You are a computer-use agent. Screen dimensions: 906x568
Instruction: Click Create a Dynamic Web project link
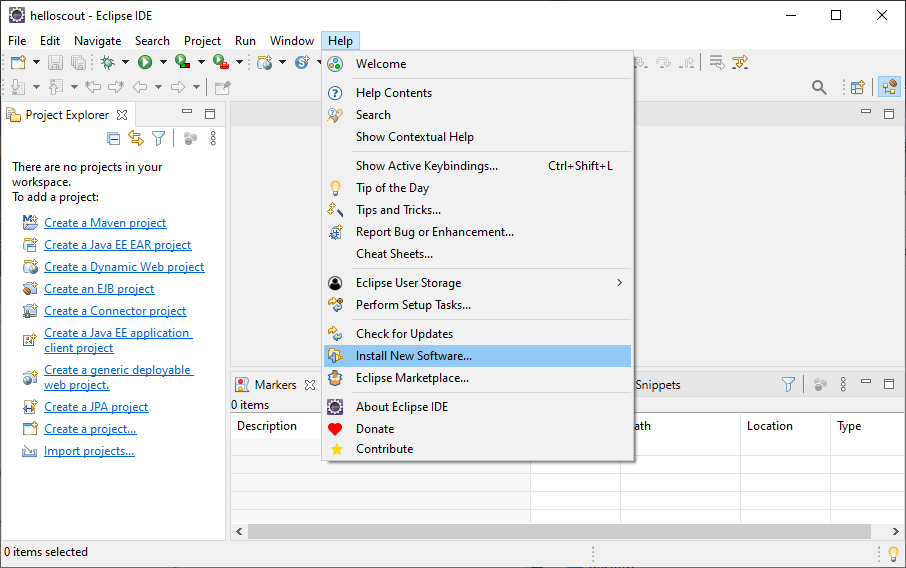point(124,267)
